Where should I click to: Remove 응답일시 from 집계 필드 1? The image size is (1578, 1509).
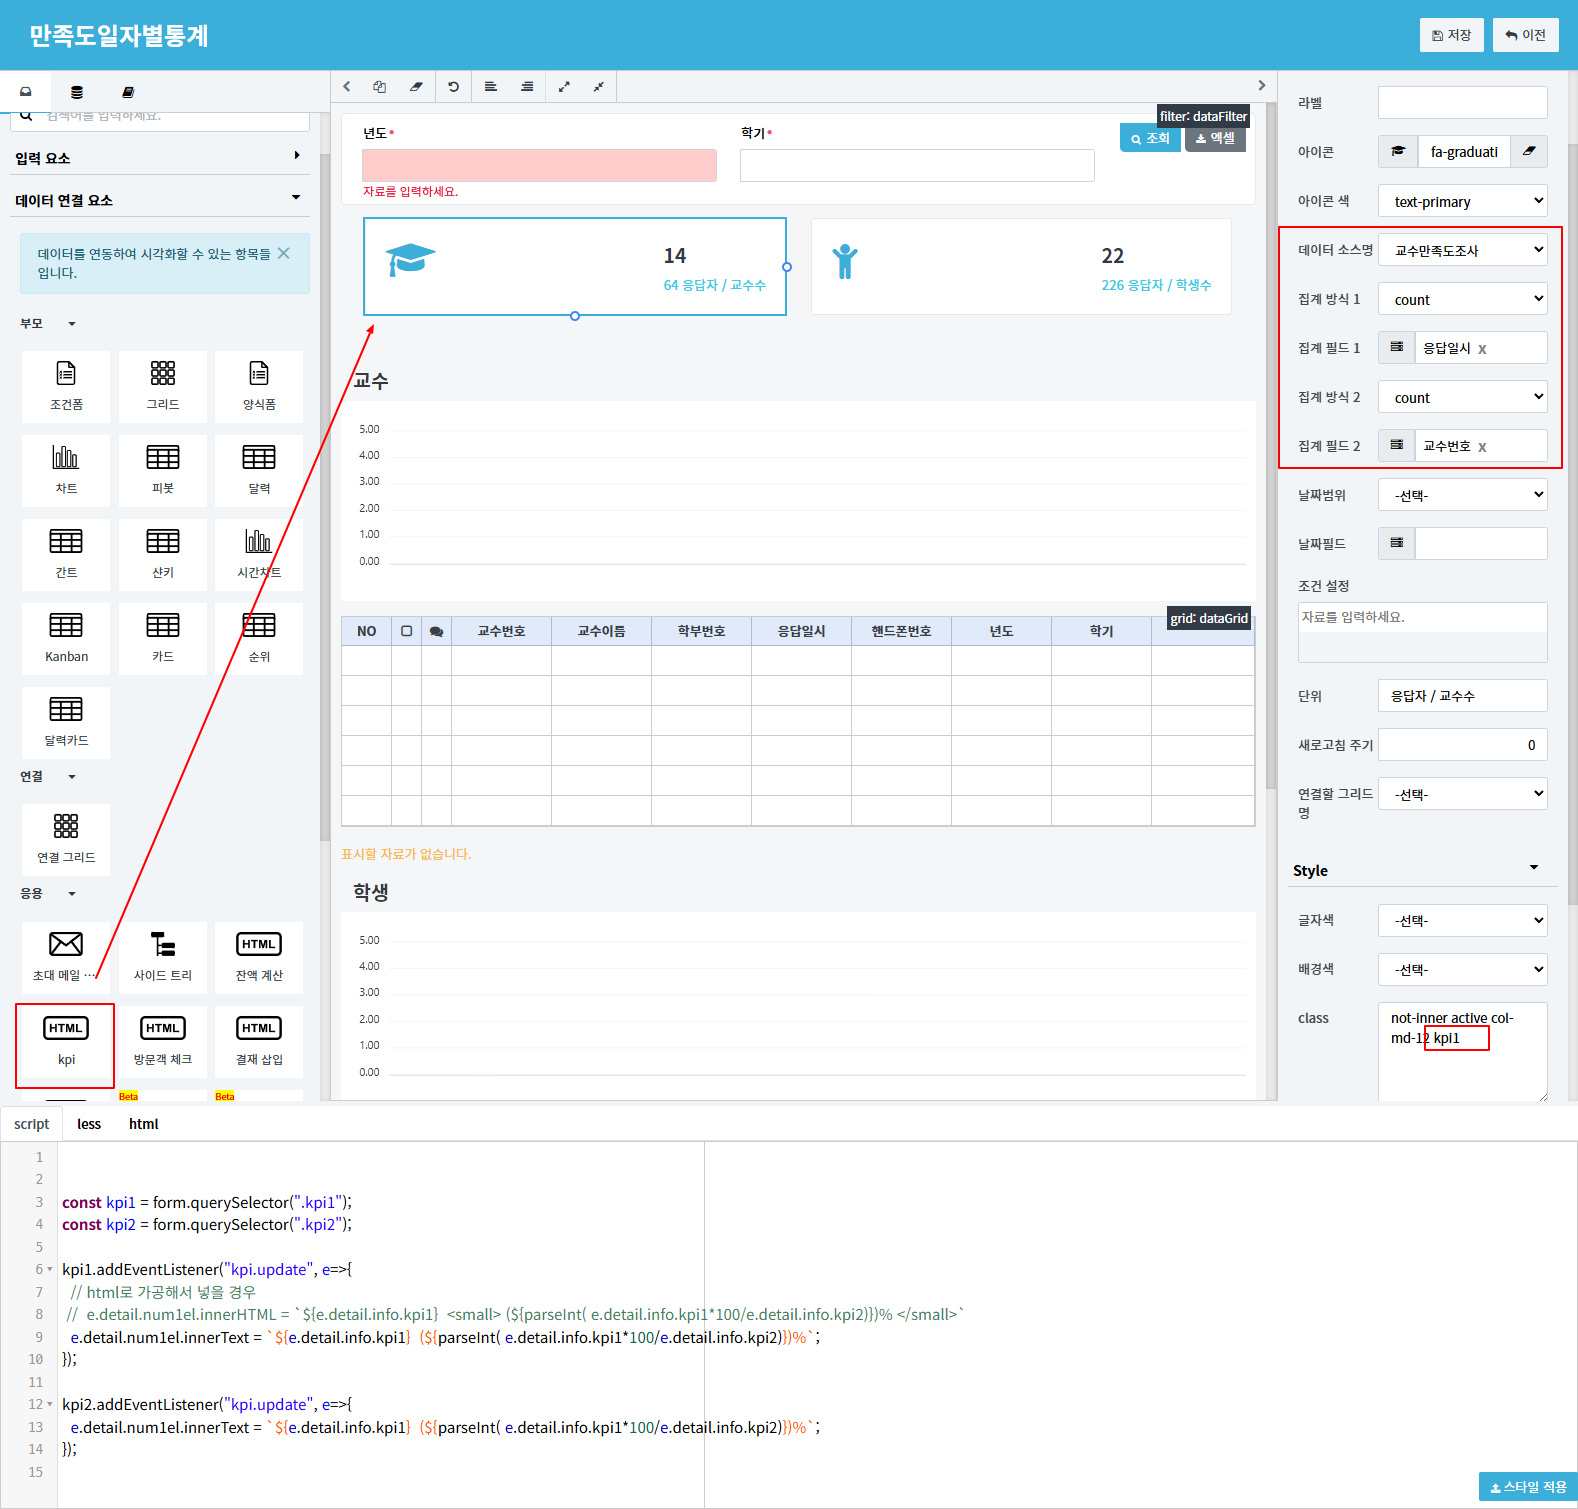tap(1482, 349)
